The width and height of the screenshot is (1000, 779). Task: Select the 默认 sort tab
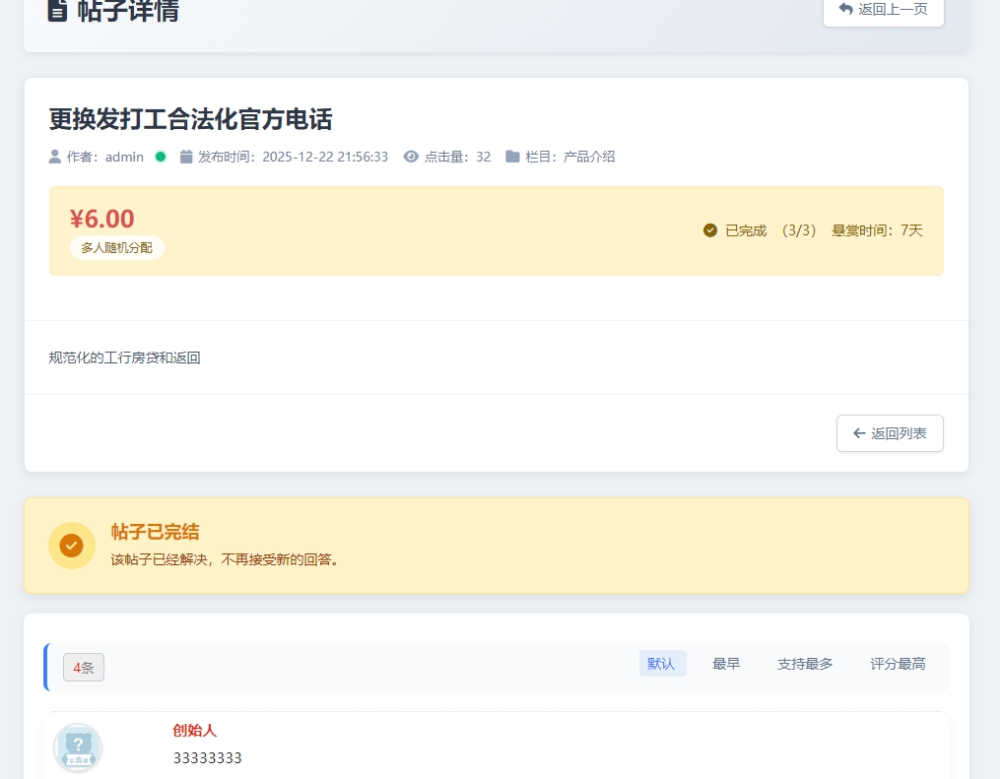pyautogui.click(x=661, y=664)
